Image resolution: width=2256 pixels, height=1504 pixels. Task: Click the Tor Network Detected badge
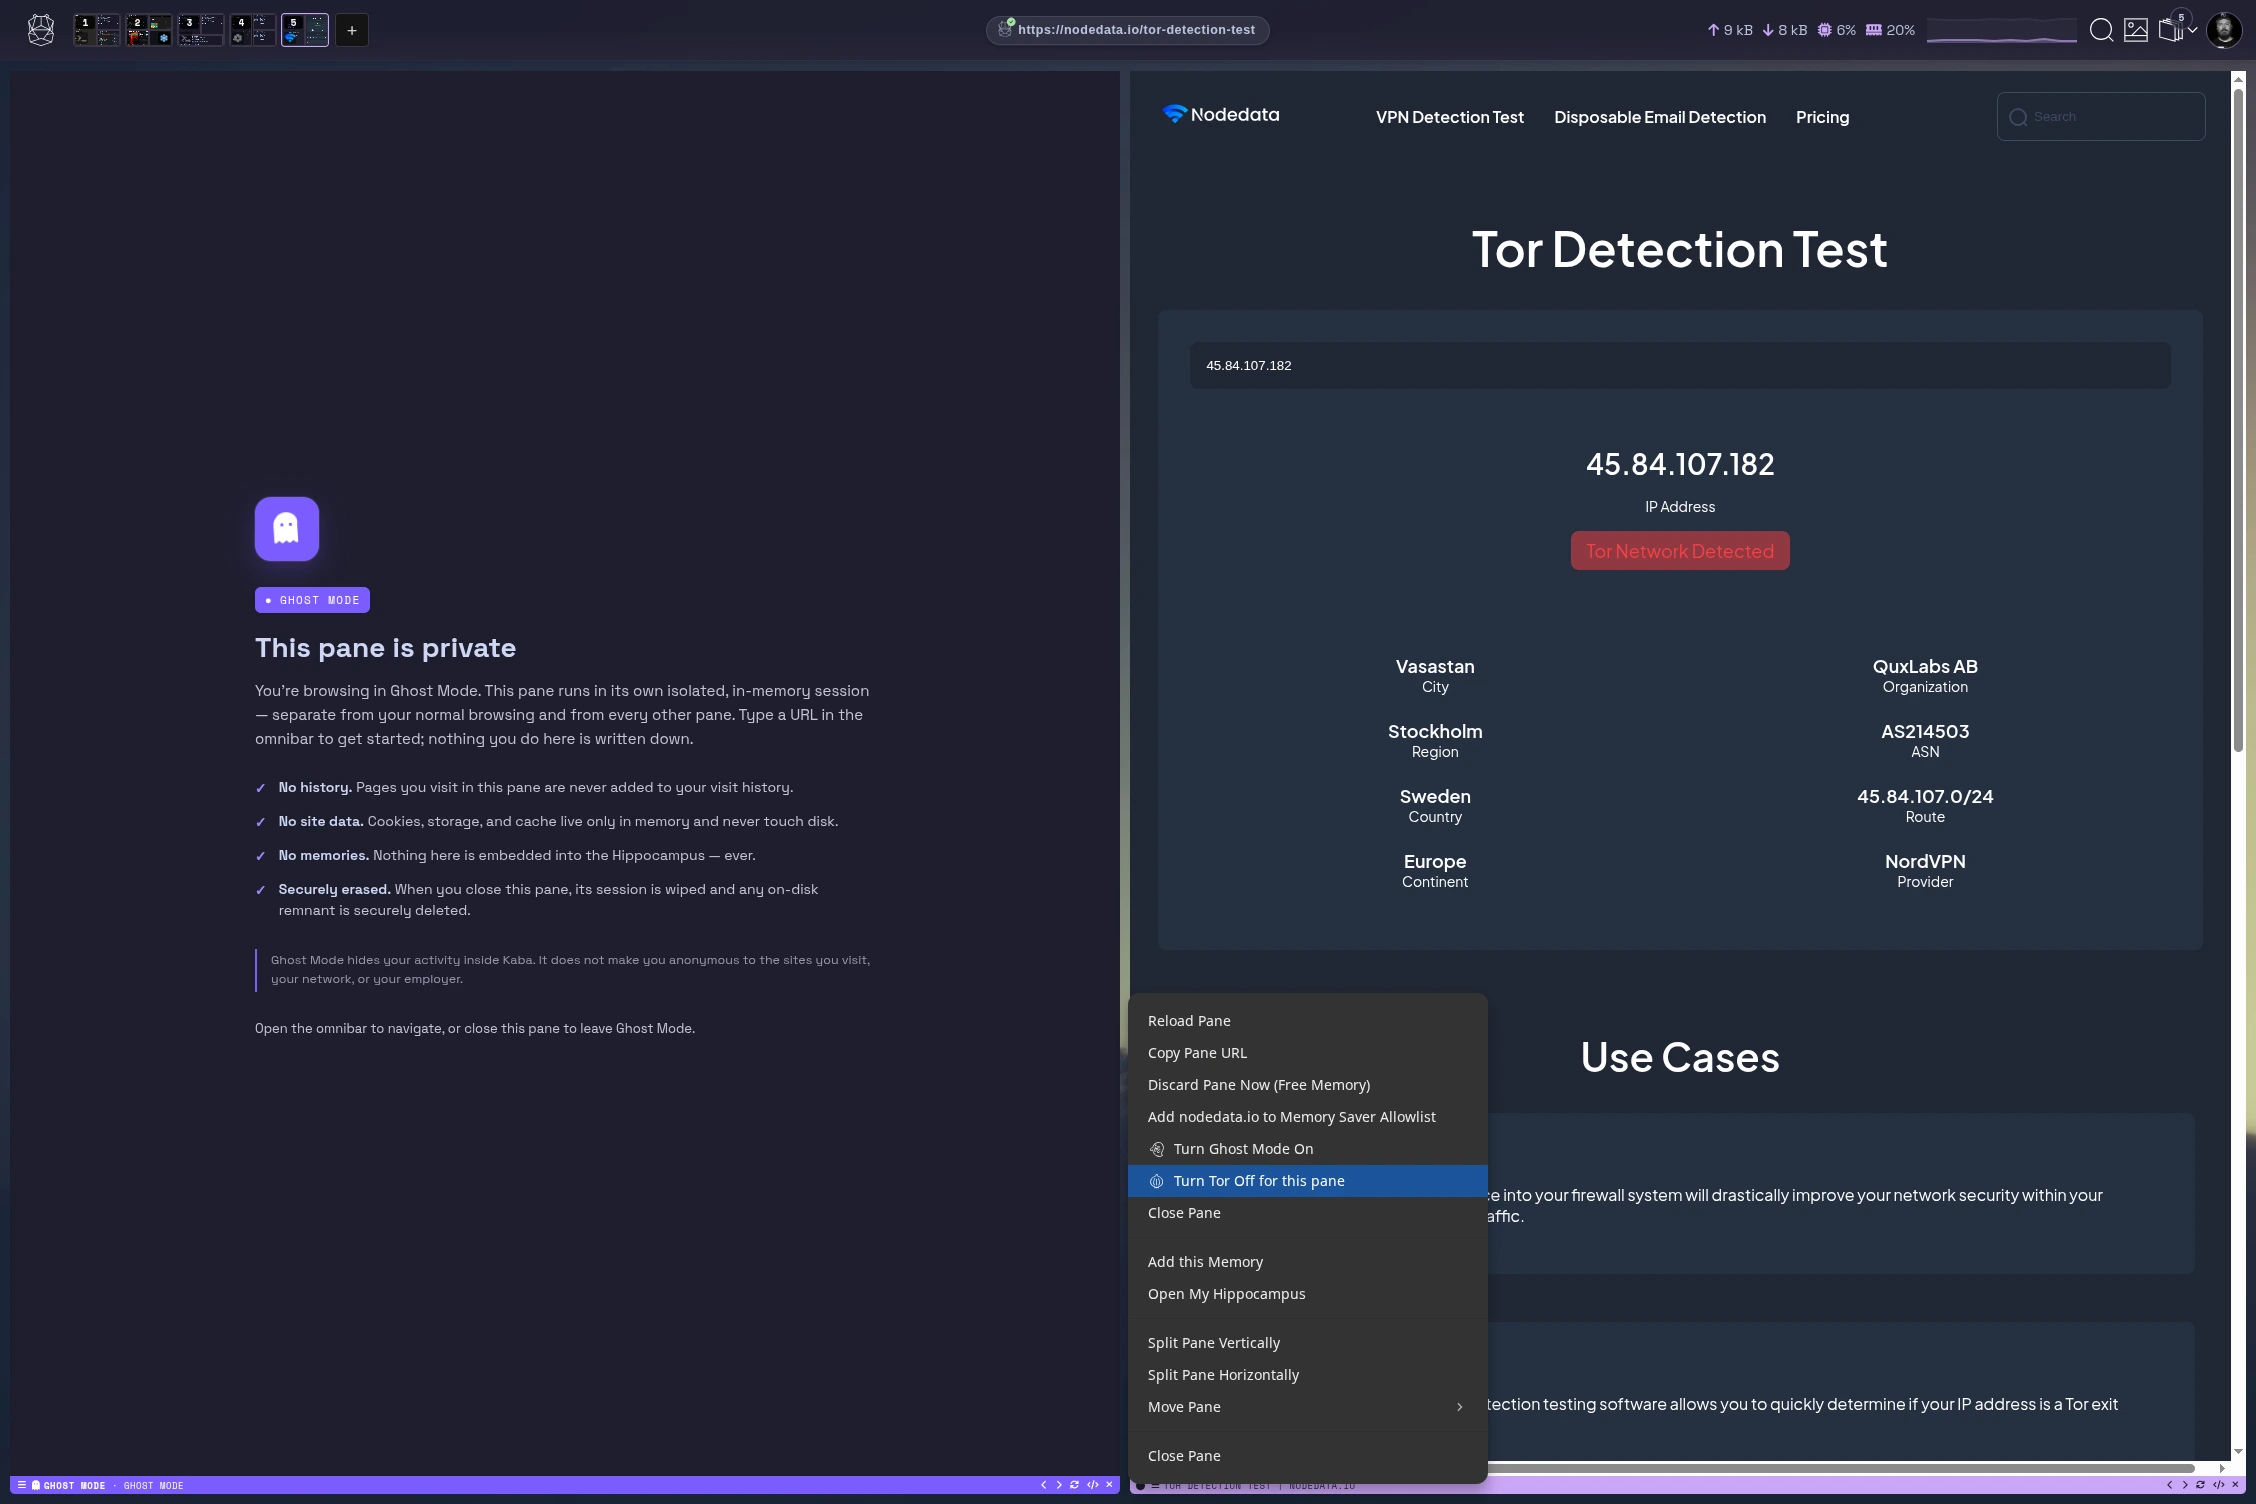[x=1680, y=551]
